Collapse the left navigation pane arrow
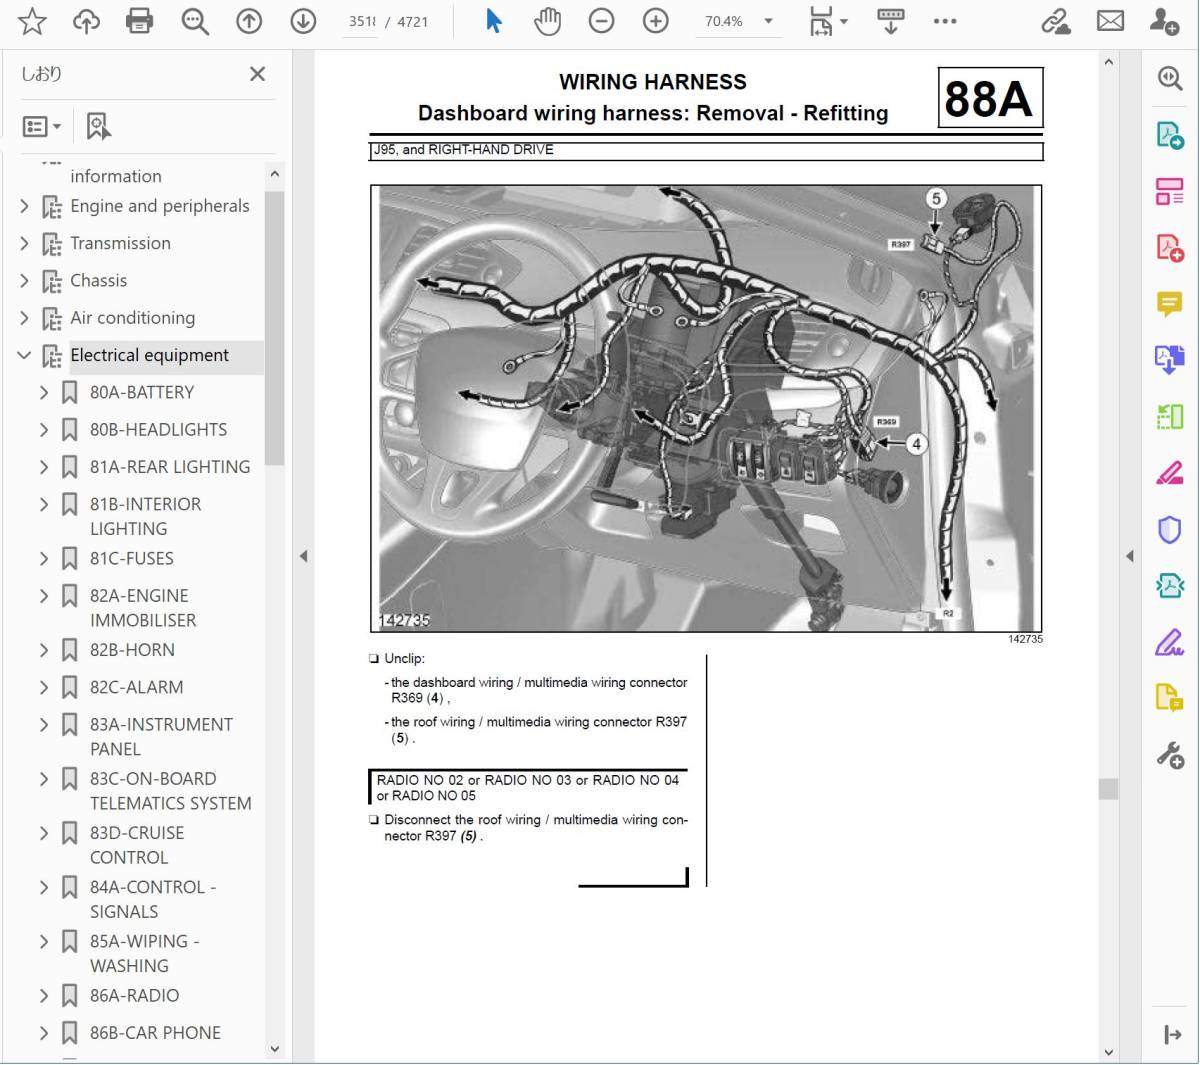The image size is (1200, 1065). [303, 556]
